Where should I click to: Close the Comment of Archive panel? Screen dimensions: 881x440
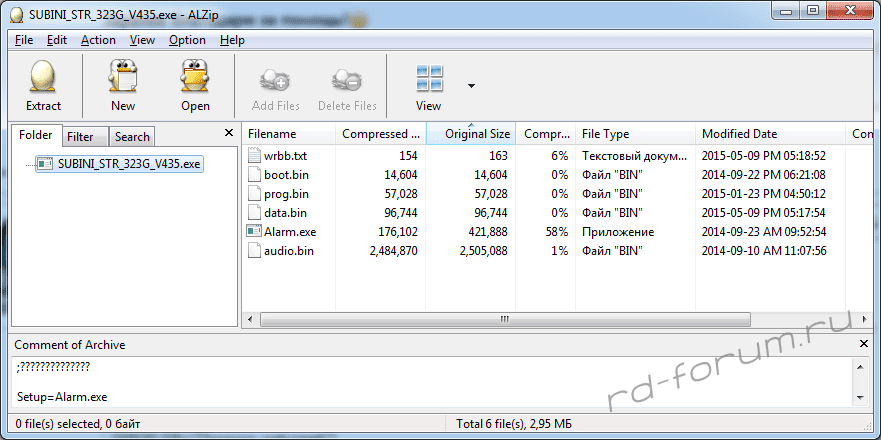click(x=865, y=344)
